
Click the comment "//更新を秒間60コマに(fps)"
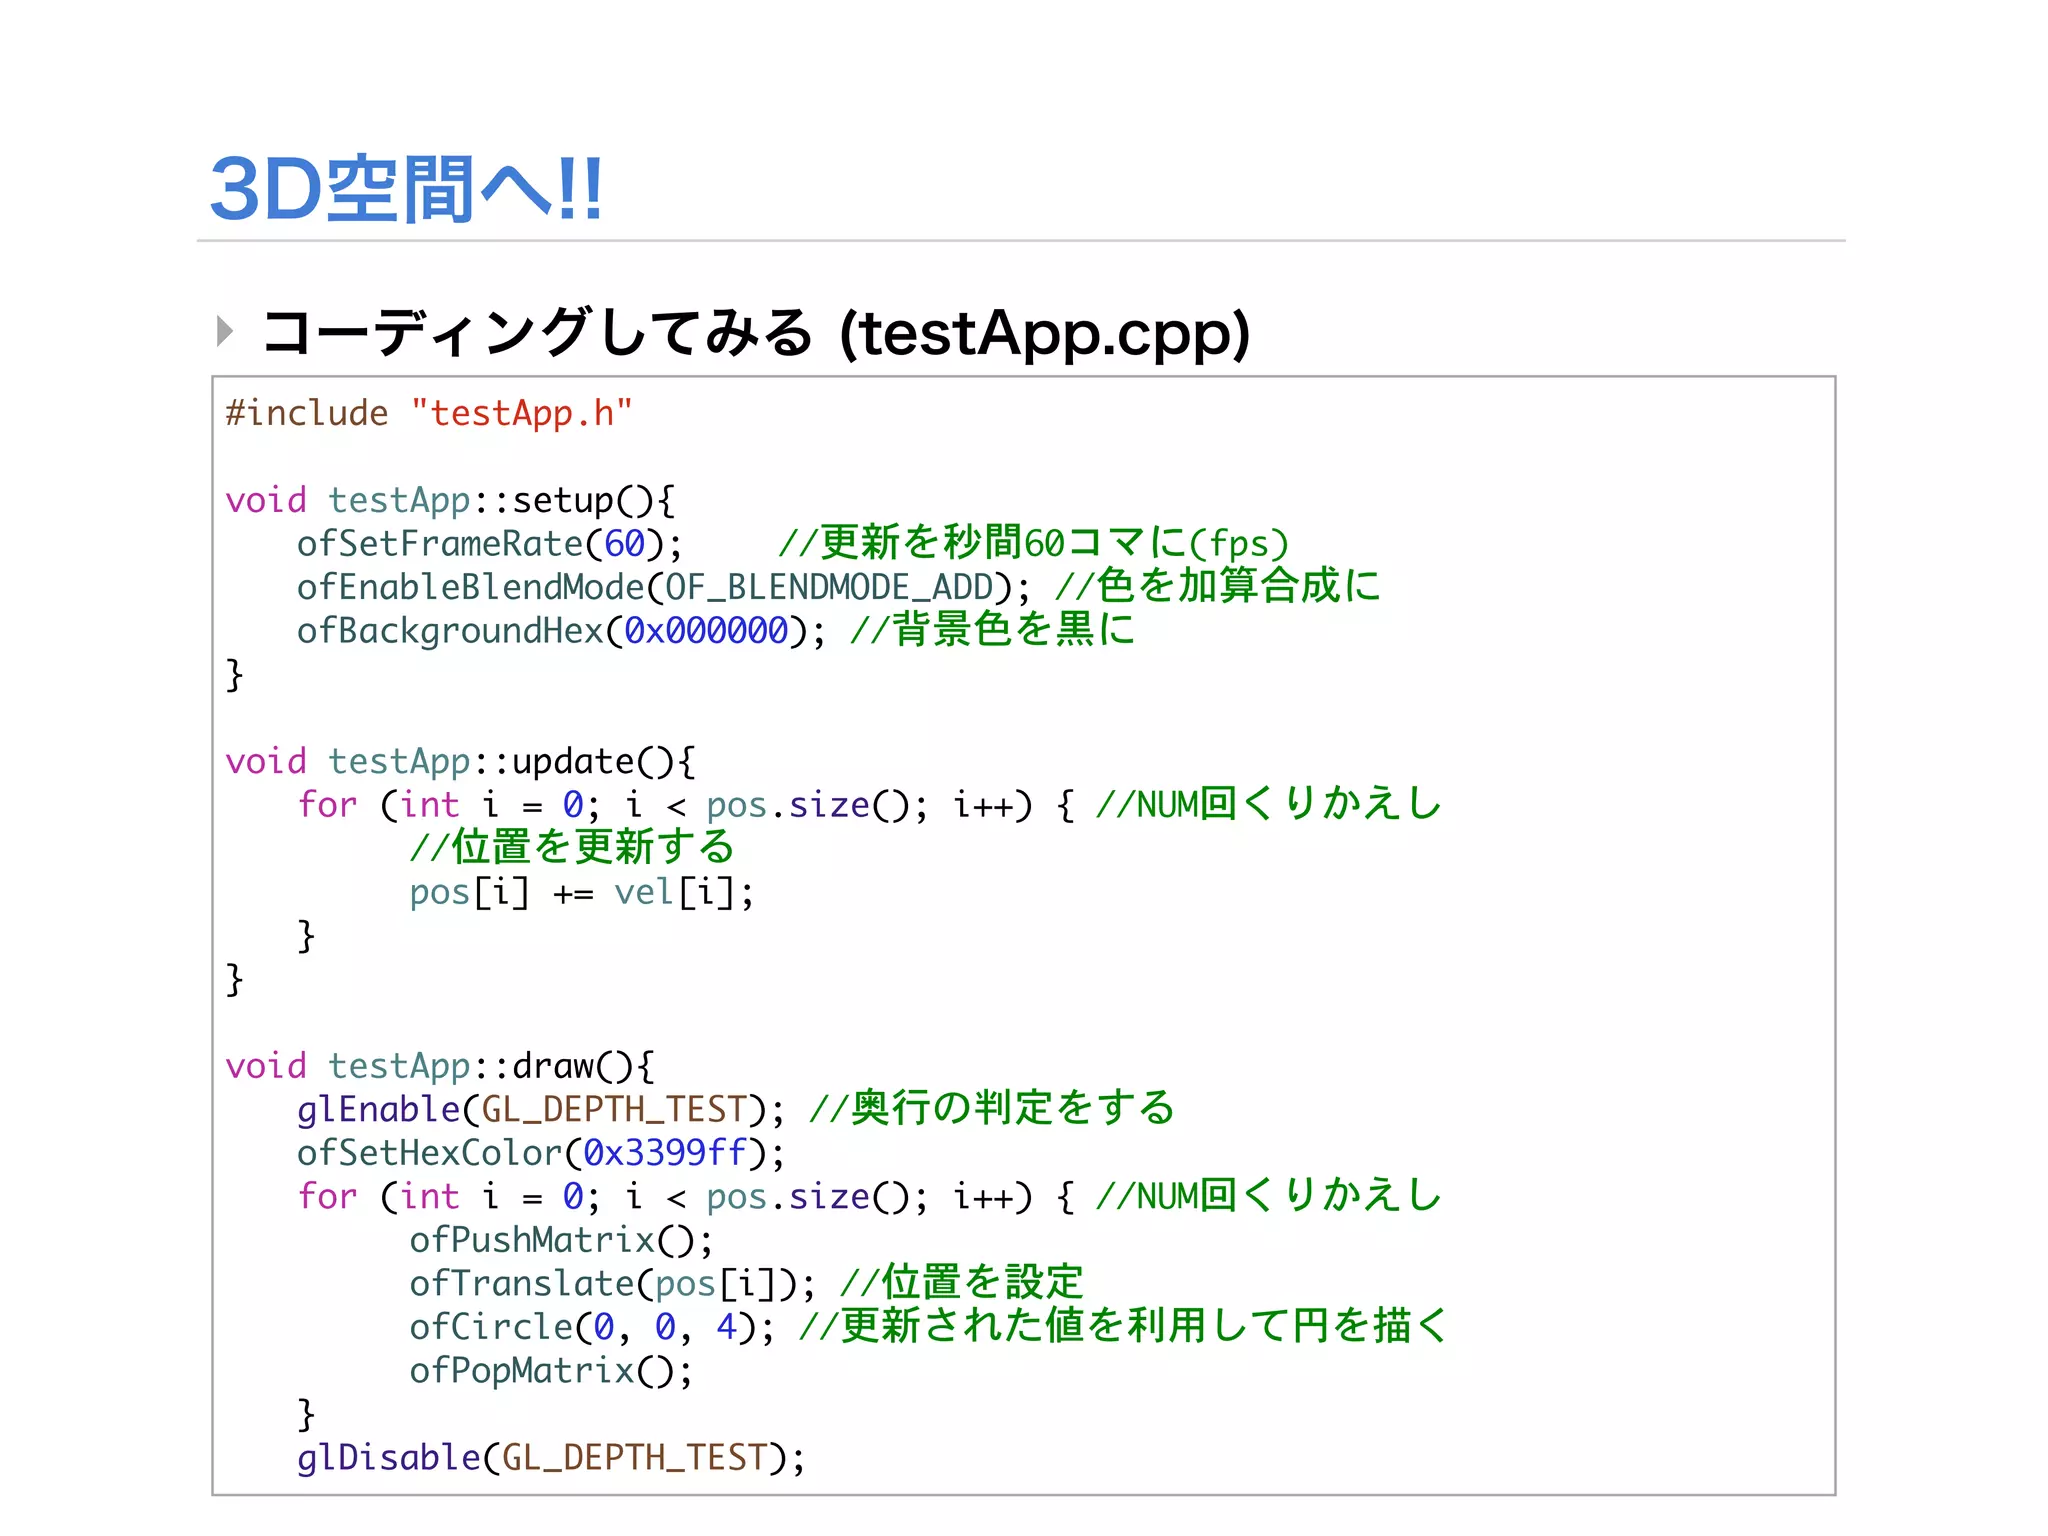coord(1034,543)
